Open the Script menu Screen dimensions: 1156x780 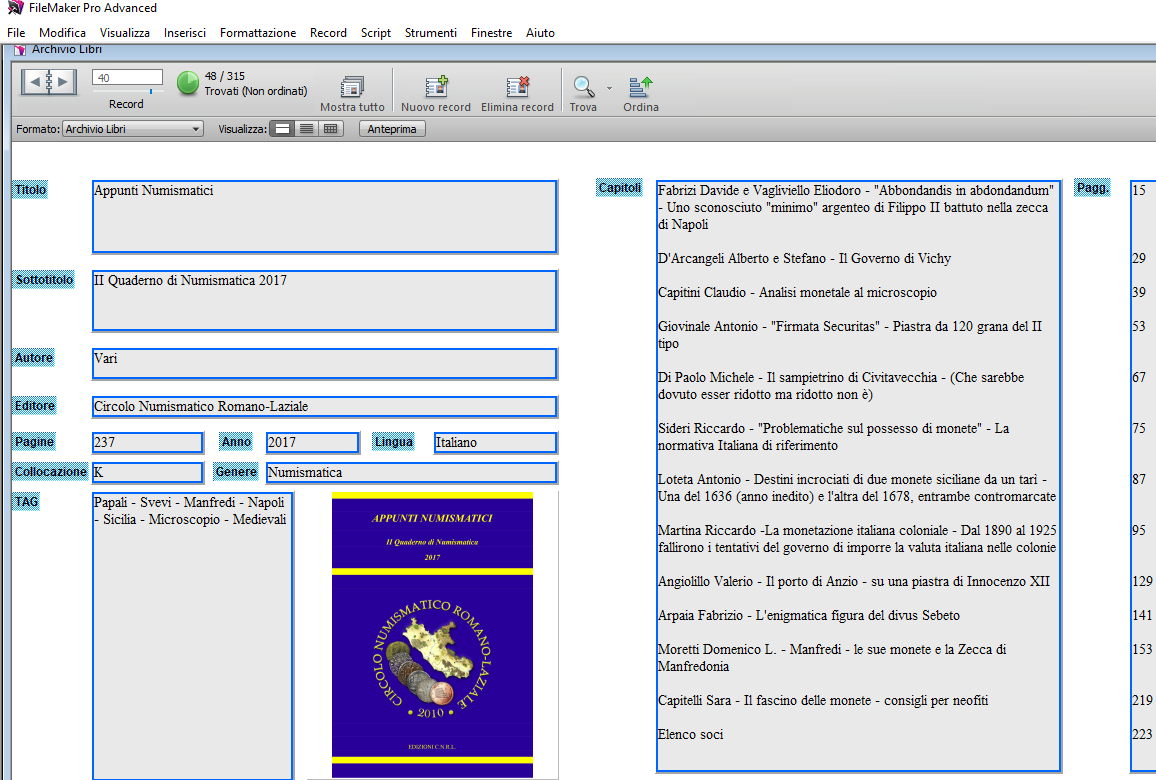375,32
